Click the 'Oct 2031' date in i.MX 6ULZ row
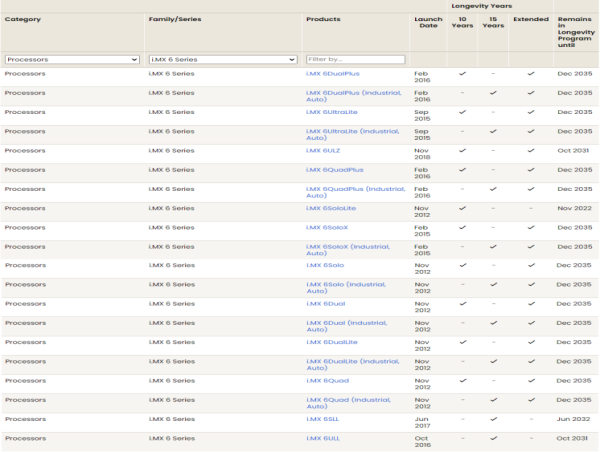The height and width of the screenshot is (452, 600). click(x=573, y=150)
